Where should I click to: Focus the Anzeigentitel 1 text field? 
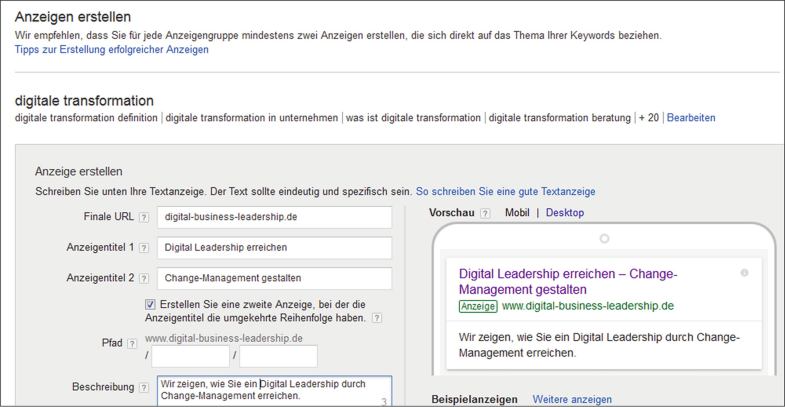pyautogui.click(x=275, y=248)
